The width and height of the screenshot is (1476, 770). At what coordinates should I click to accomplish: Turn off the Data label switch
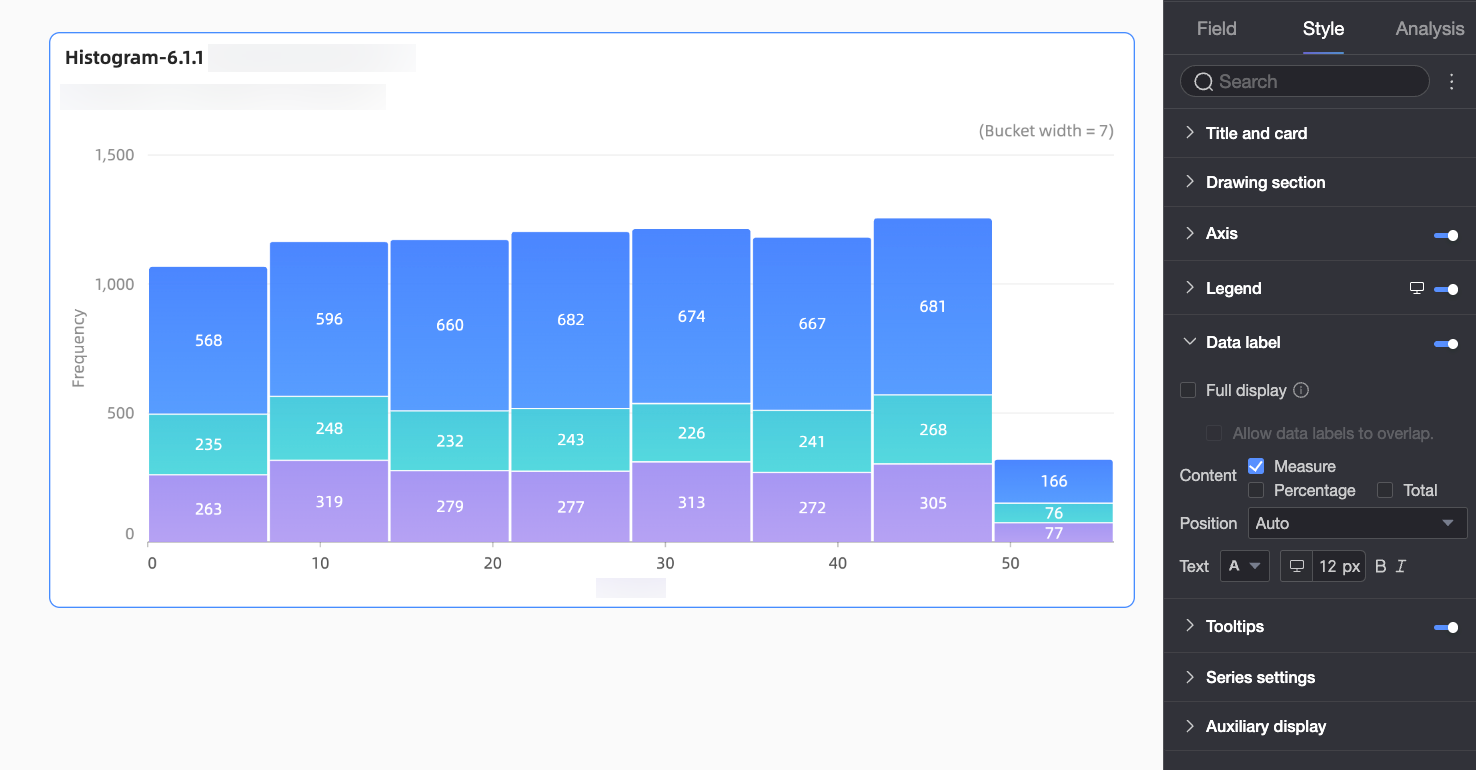coord(1446,344)
